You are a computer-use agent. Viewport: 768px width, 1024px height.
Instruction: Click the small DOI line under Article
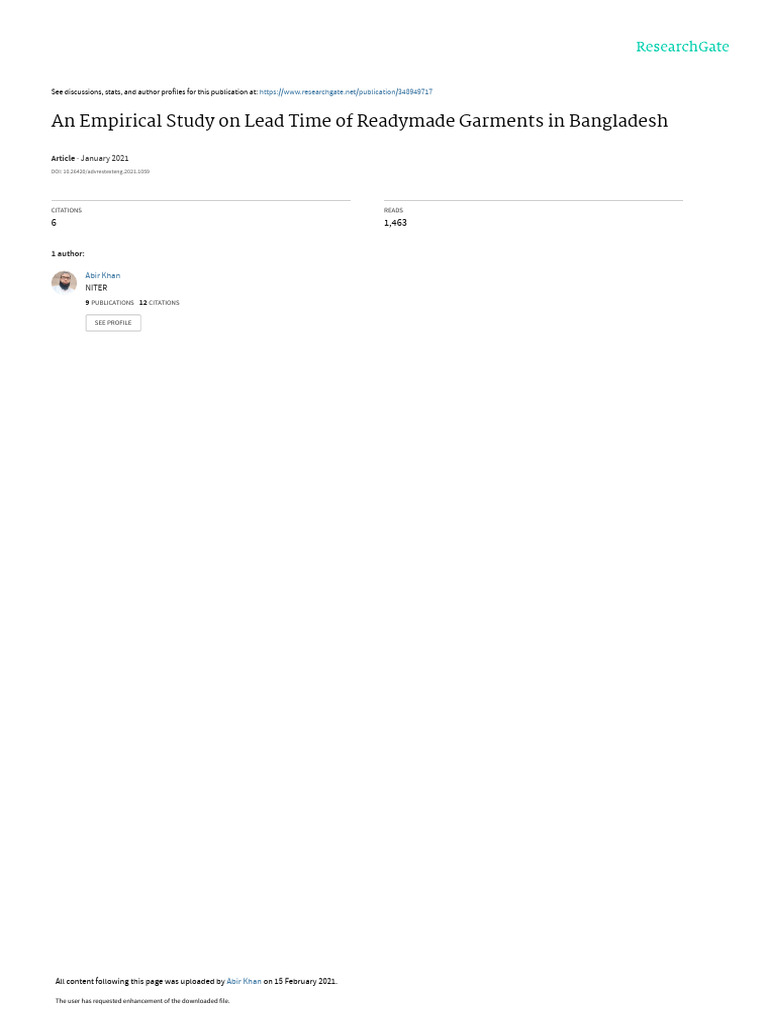coord(100,172)
